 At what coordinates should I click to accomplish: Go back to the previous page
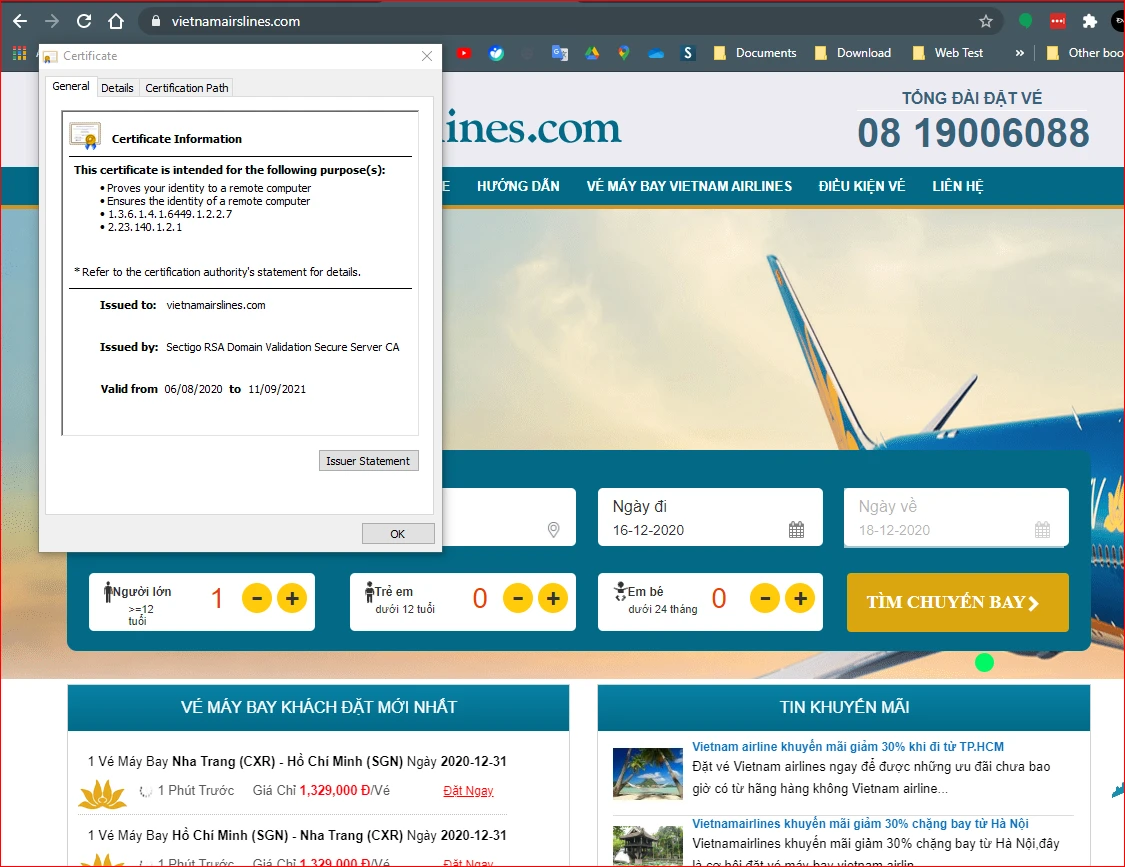[20, 21]
